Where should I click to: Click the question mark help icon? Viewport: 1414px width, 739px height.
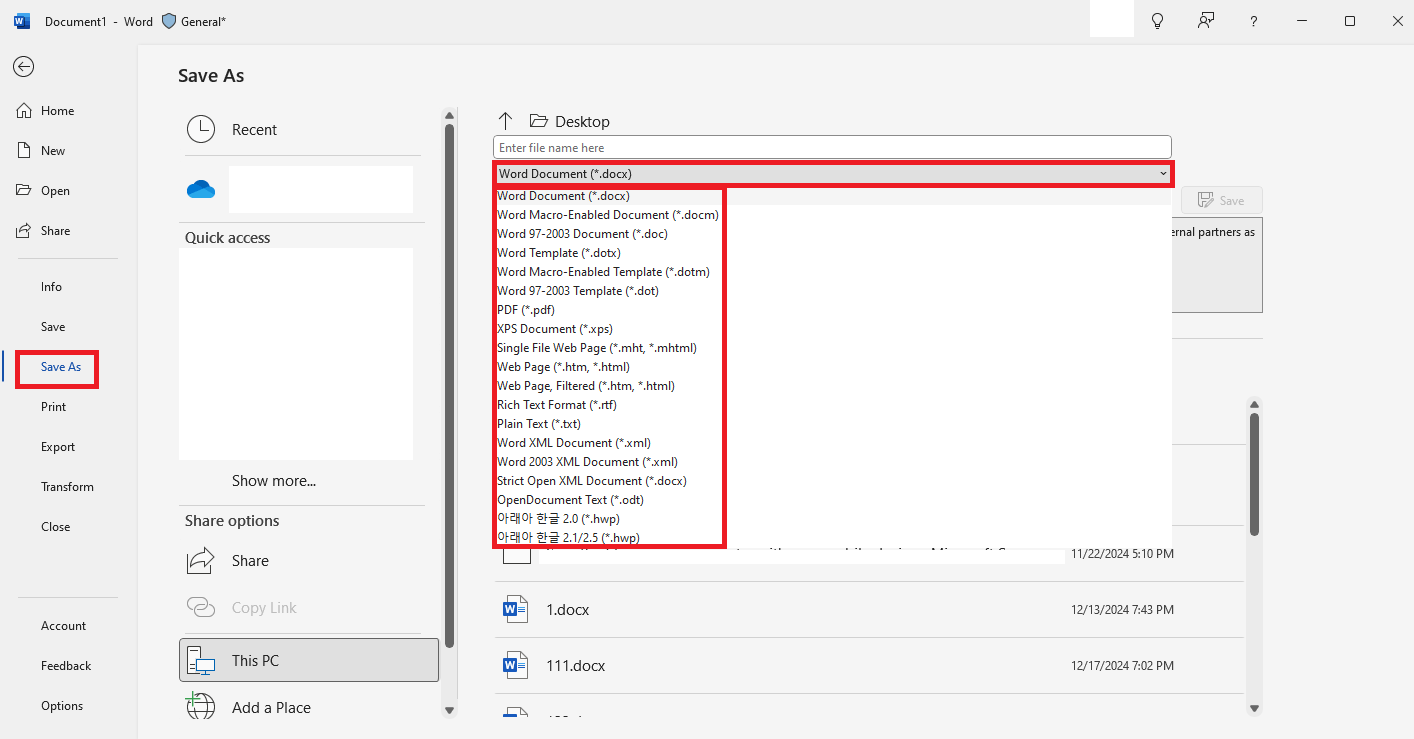1254,21
